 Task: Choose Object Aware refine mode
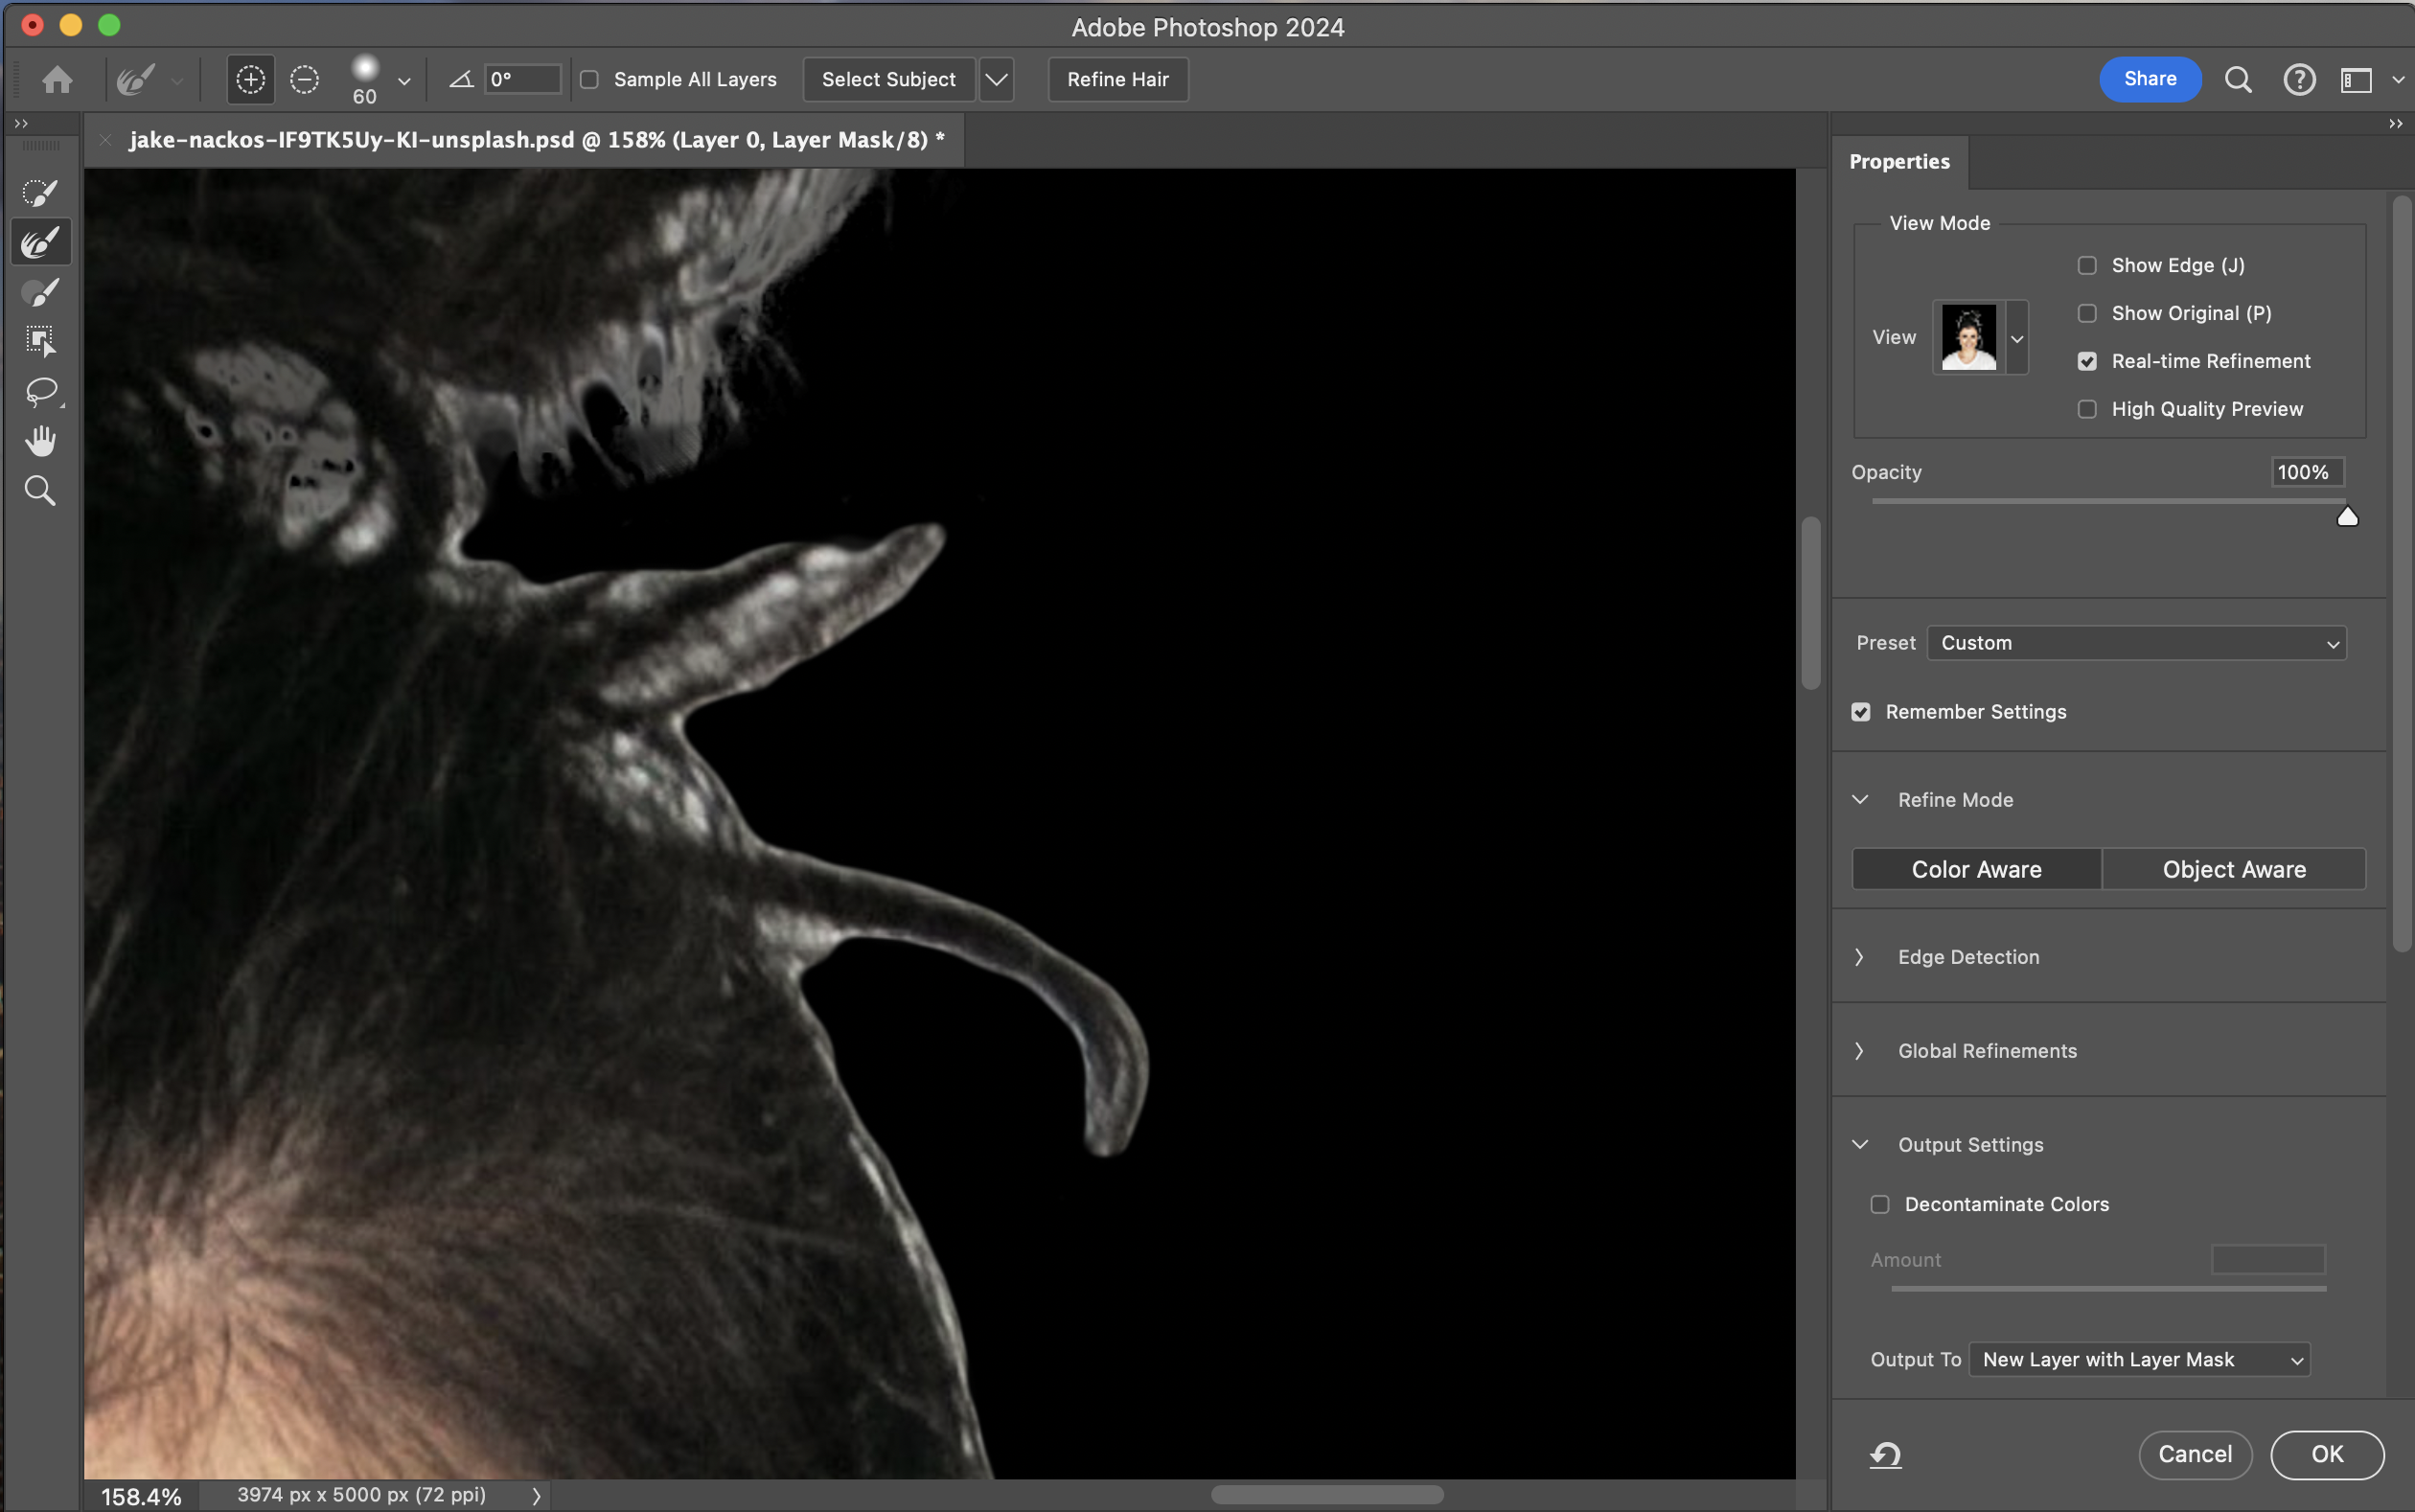[2233, 869]
